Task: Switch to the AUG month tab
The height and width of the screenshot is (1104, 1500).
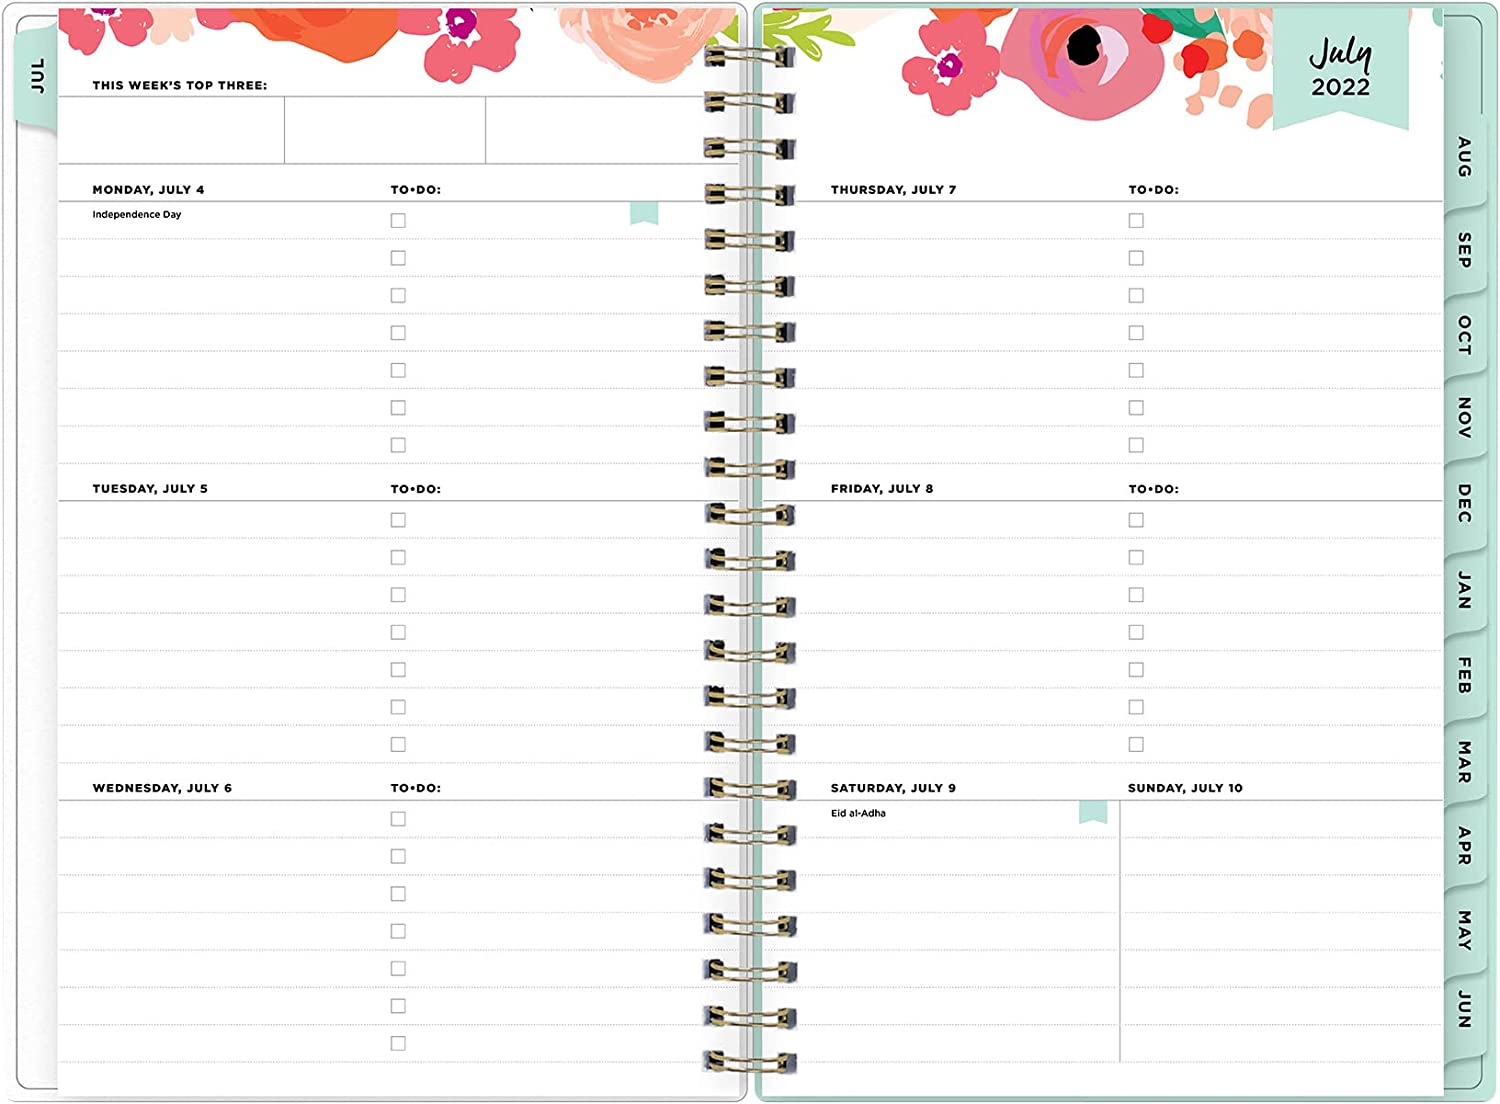Action: [1463, 157]
